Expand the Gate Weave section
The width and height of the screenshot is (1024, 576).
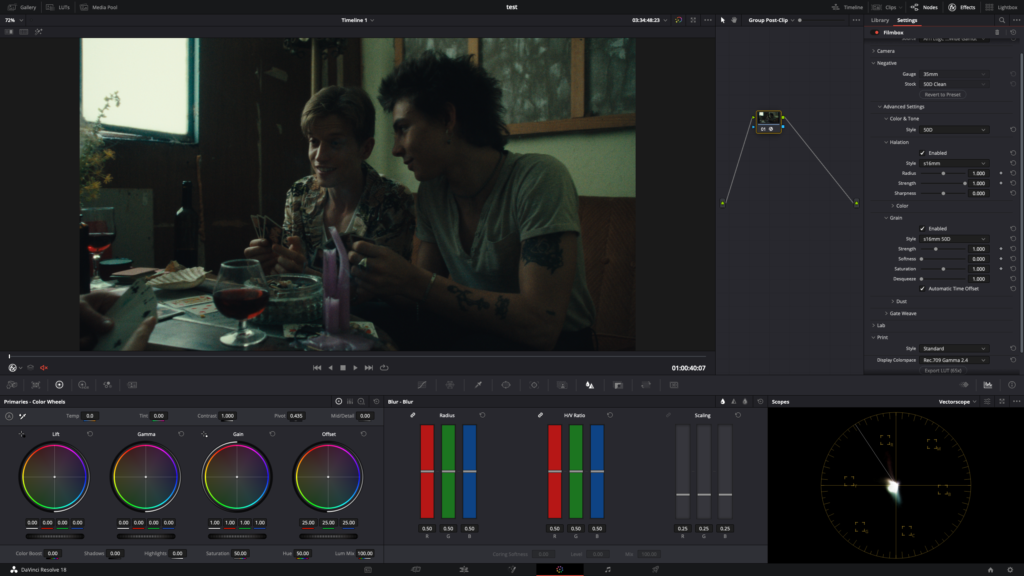pos(901,313)
